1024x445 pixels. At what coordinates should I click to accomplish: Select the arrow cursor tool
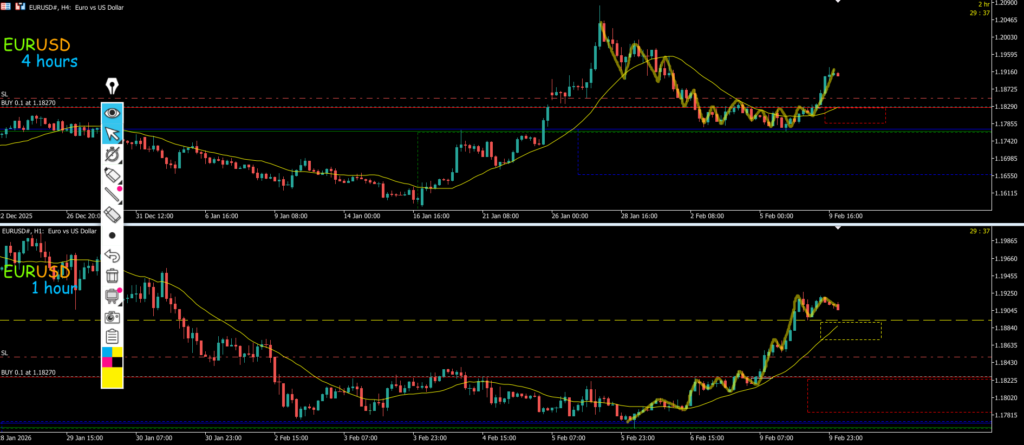click(x=112, y=134)
